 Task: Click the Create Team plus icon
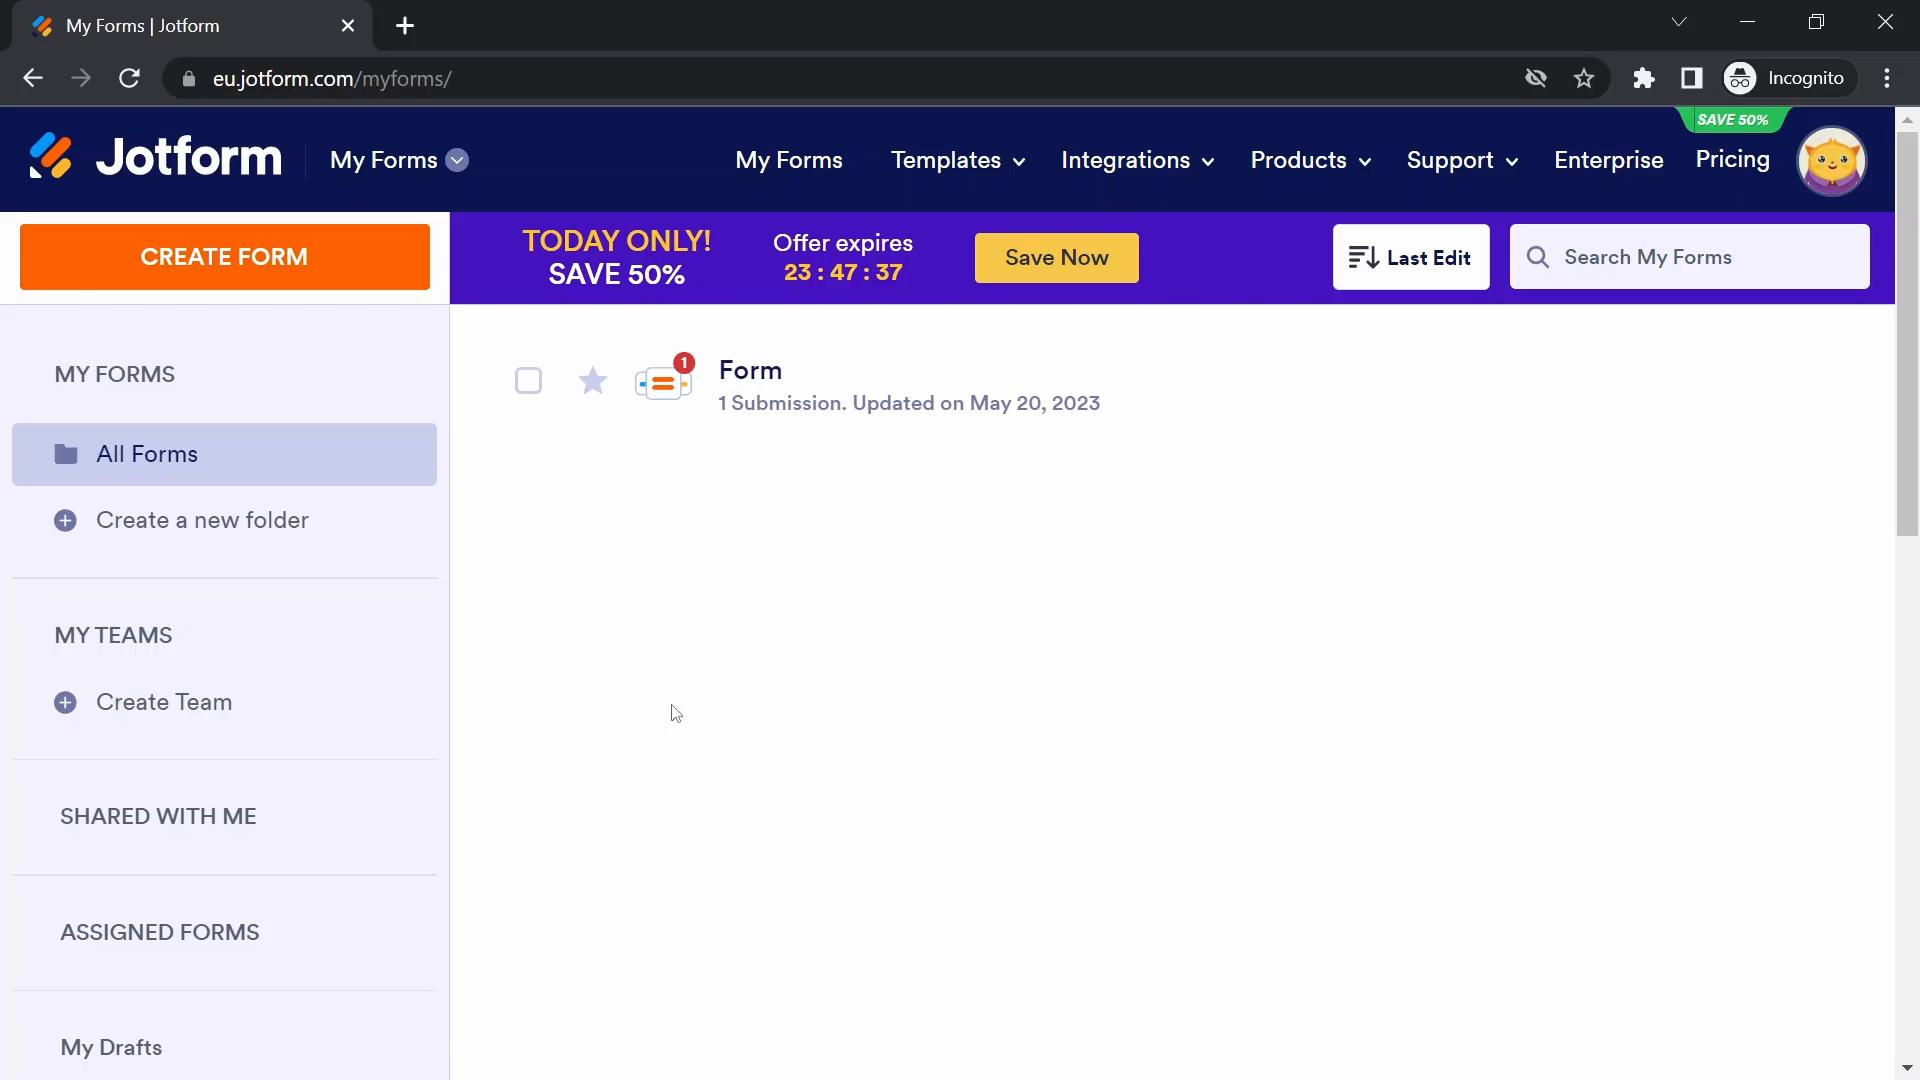[65, 702]
